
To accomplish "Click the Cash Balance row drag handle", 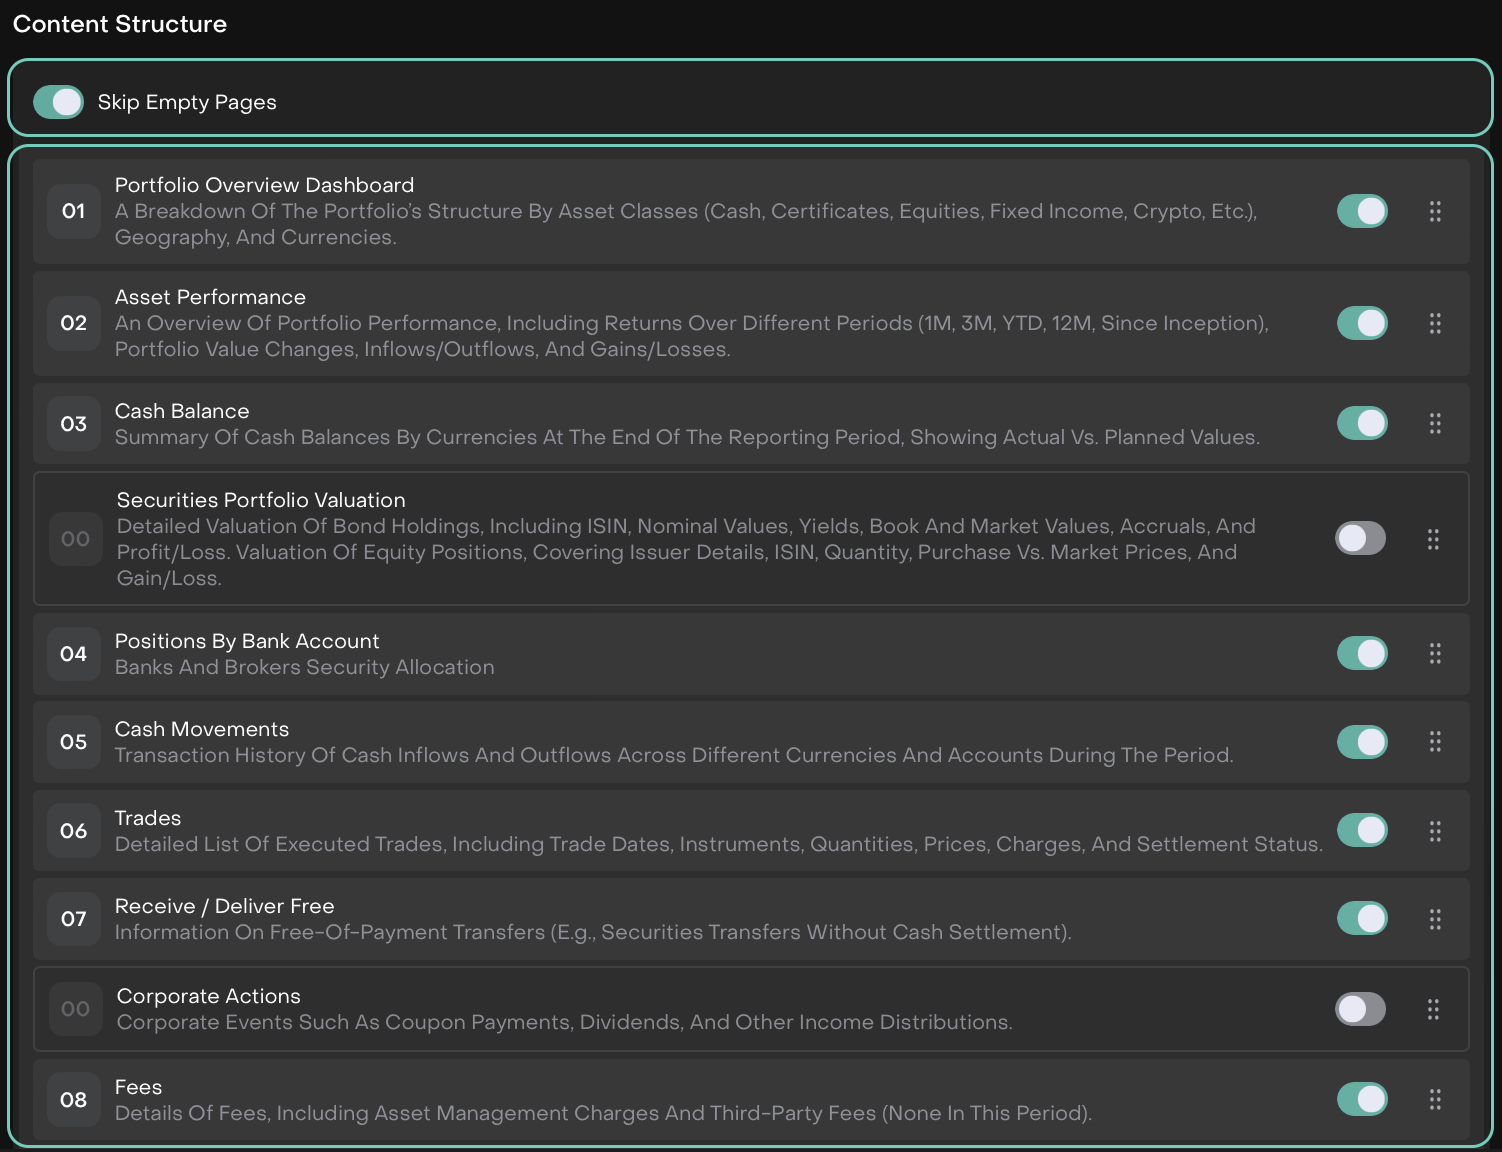I will [x=1435, y=423].
